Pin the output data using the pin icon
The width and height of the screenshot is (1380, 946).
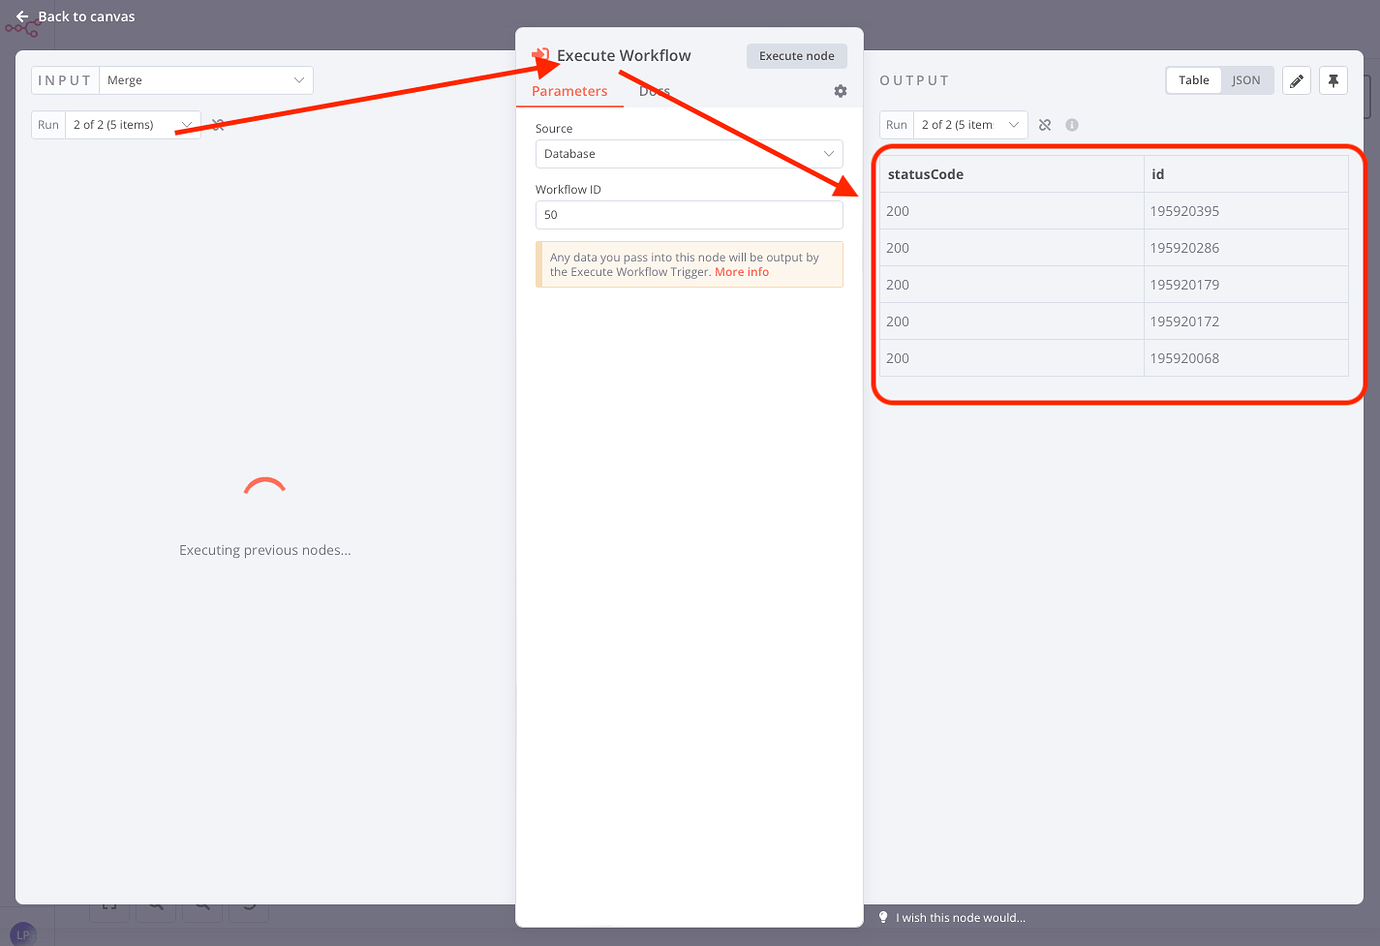pyautogui.click(x=1333, y=80)
